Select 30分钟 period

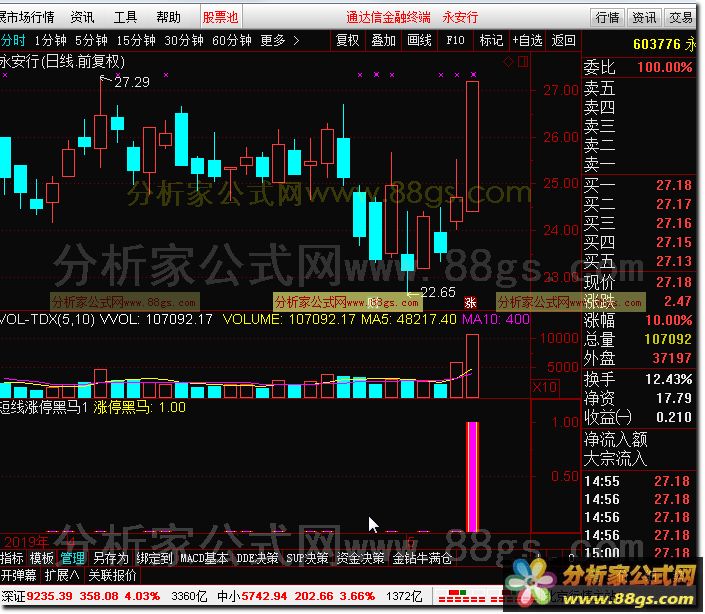(x=183, y=40)
